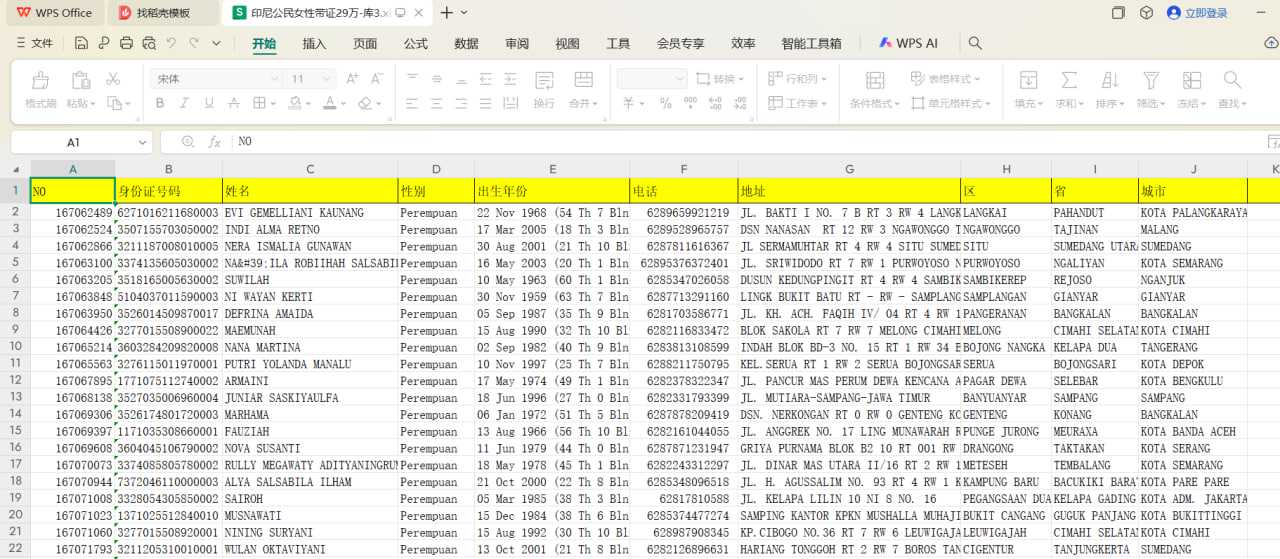Open Print Preview from quick access toolbar

point(149,43)
